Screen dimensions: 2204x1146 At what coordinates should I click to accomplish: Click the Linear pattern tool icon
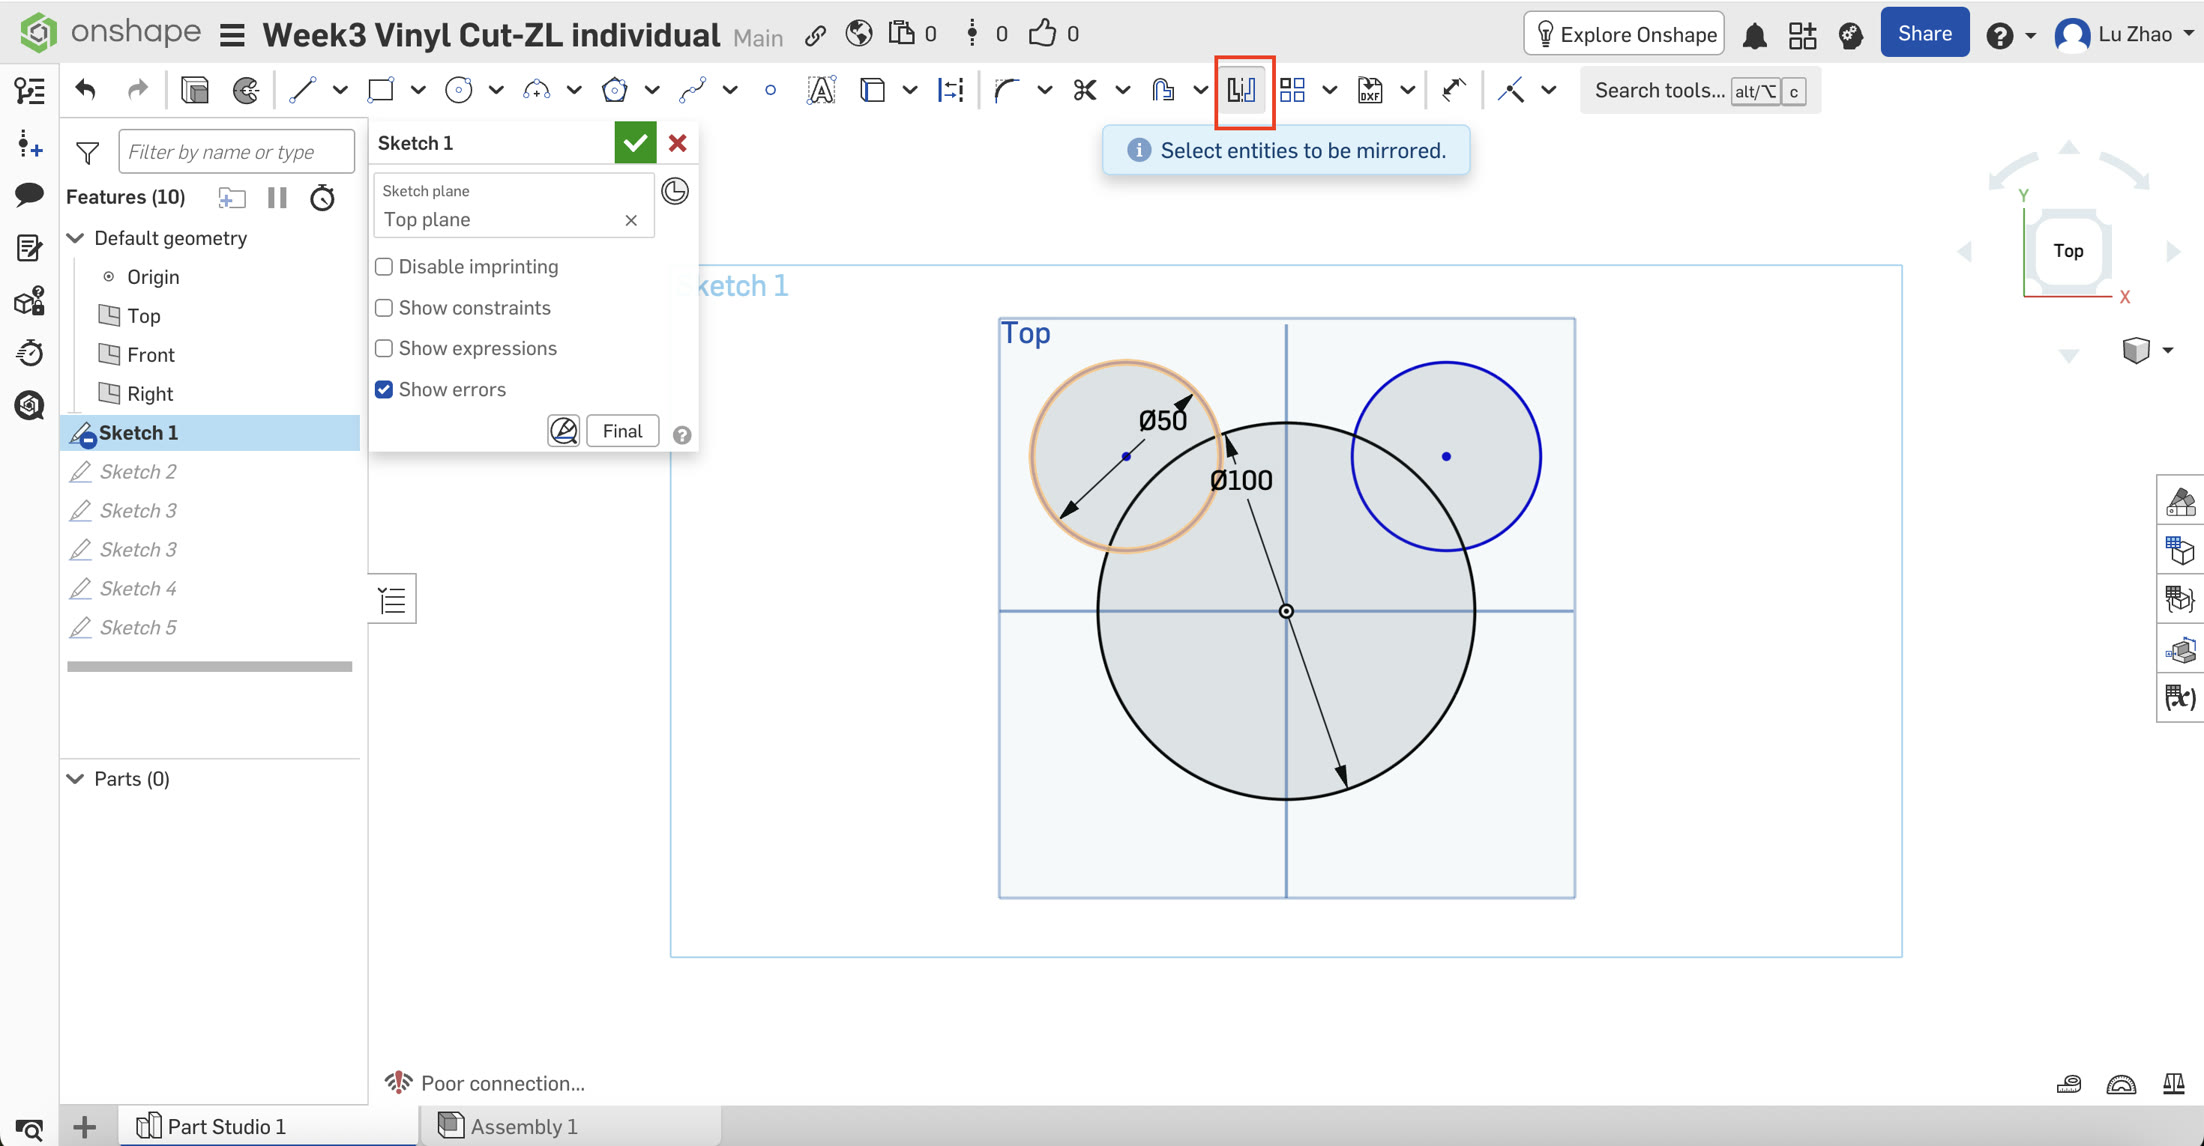tap(1292, 91)
